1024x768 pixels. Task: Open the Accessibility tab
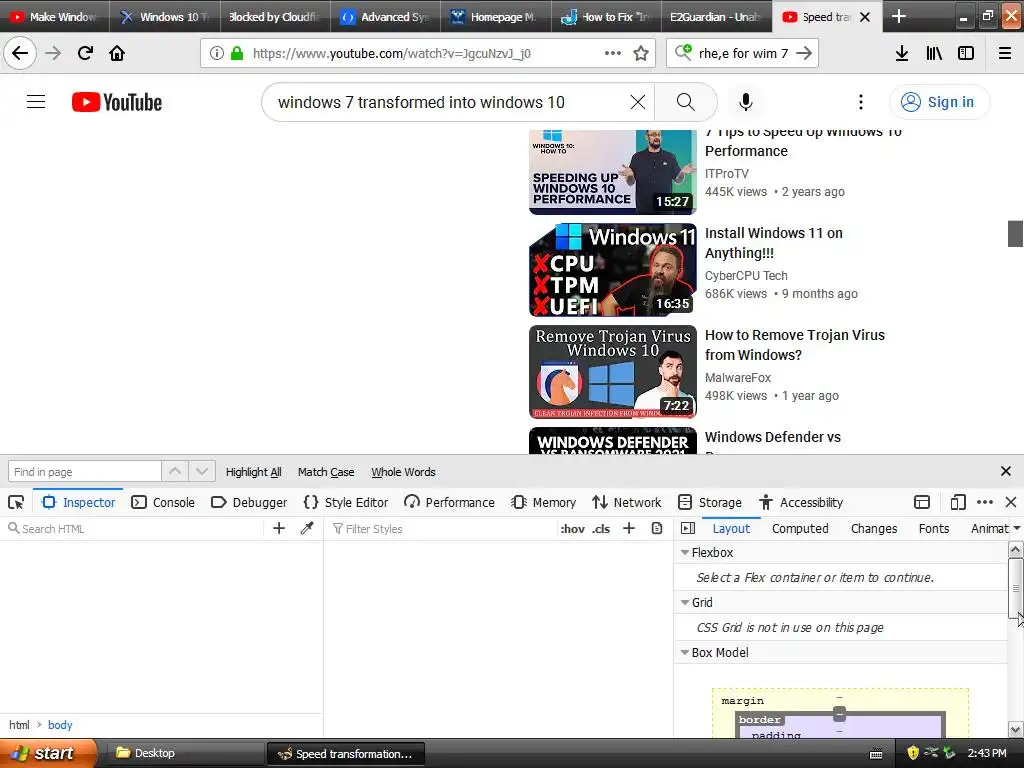[x=801, y=502]
